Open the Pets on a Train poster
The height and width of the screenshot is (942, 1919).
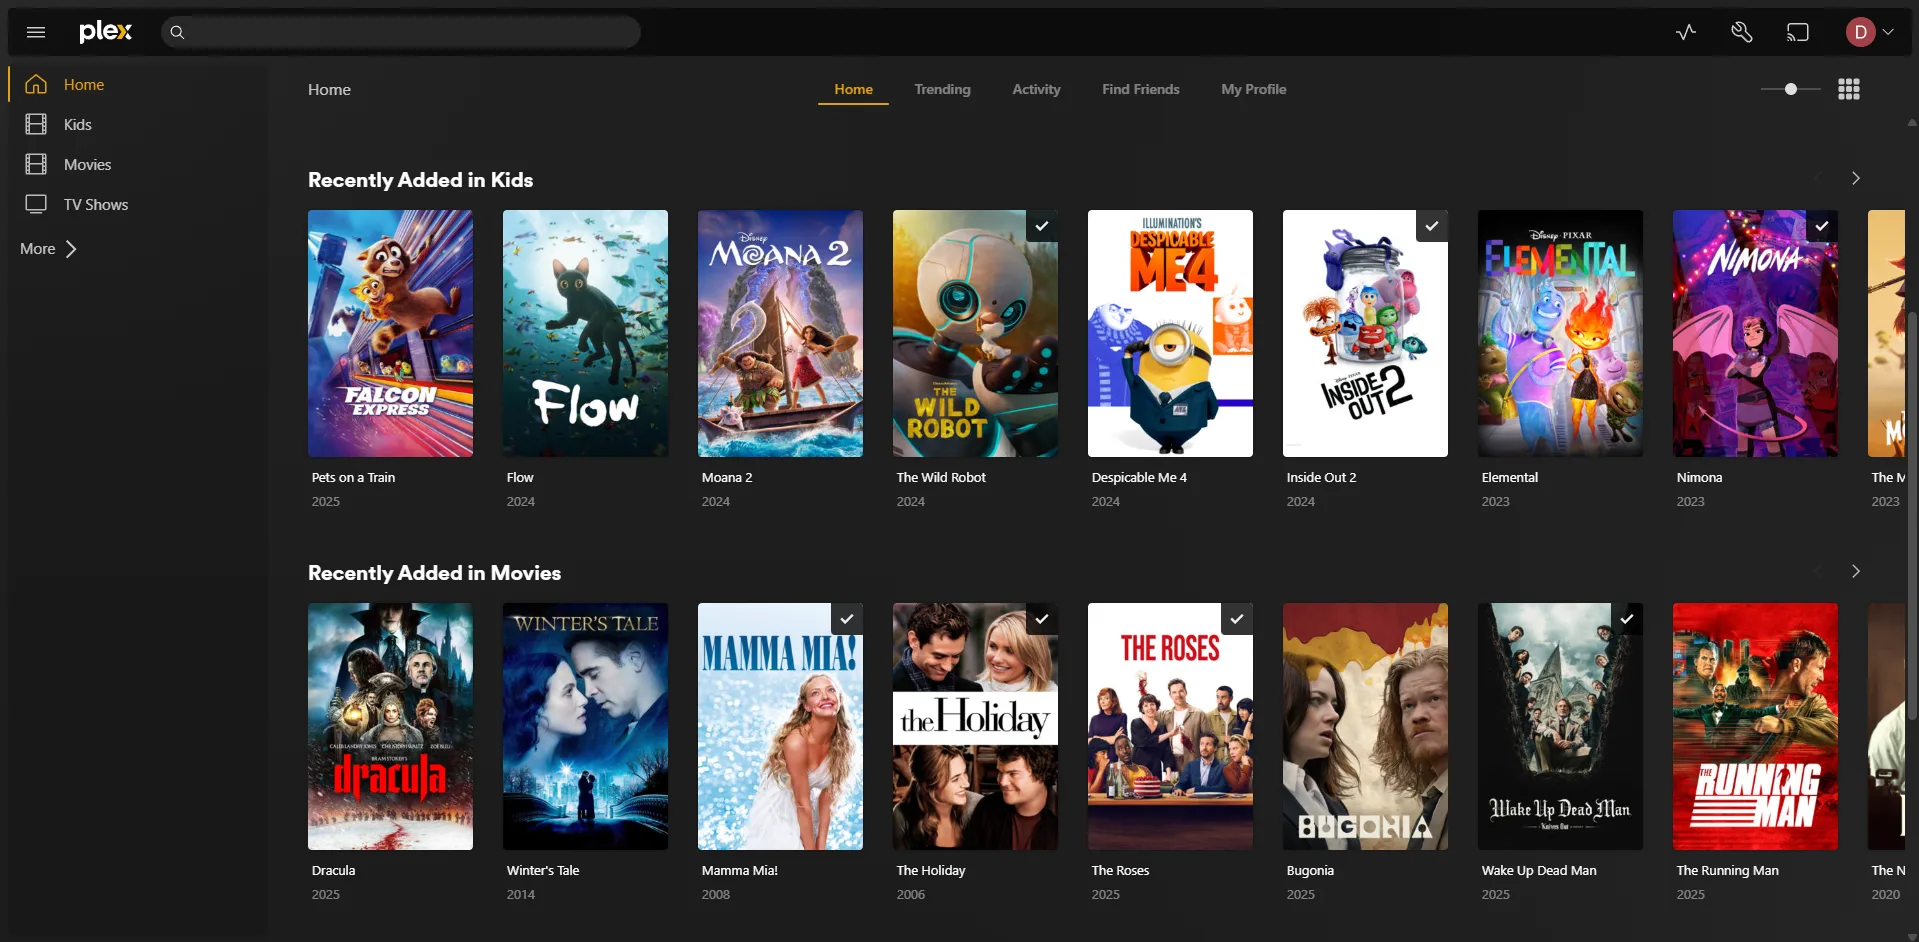pyautogui.click(x=390, y=333)
